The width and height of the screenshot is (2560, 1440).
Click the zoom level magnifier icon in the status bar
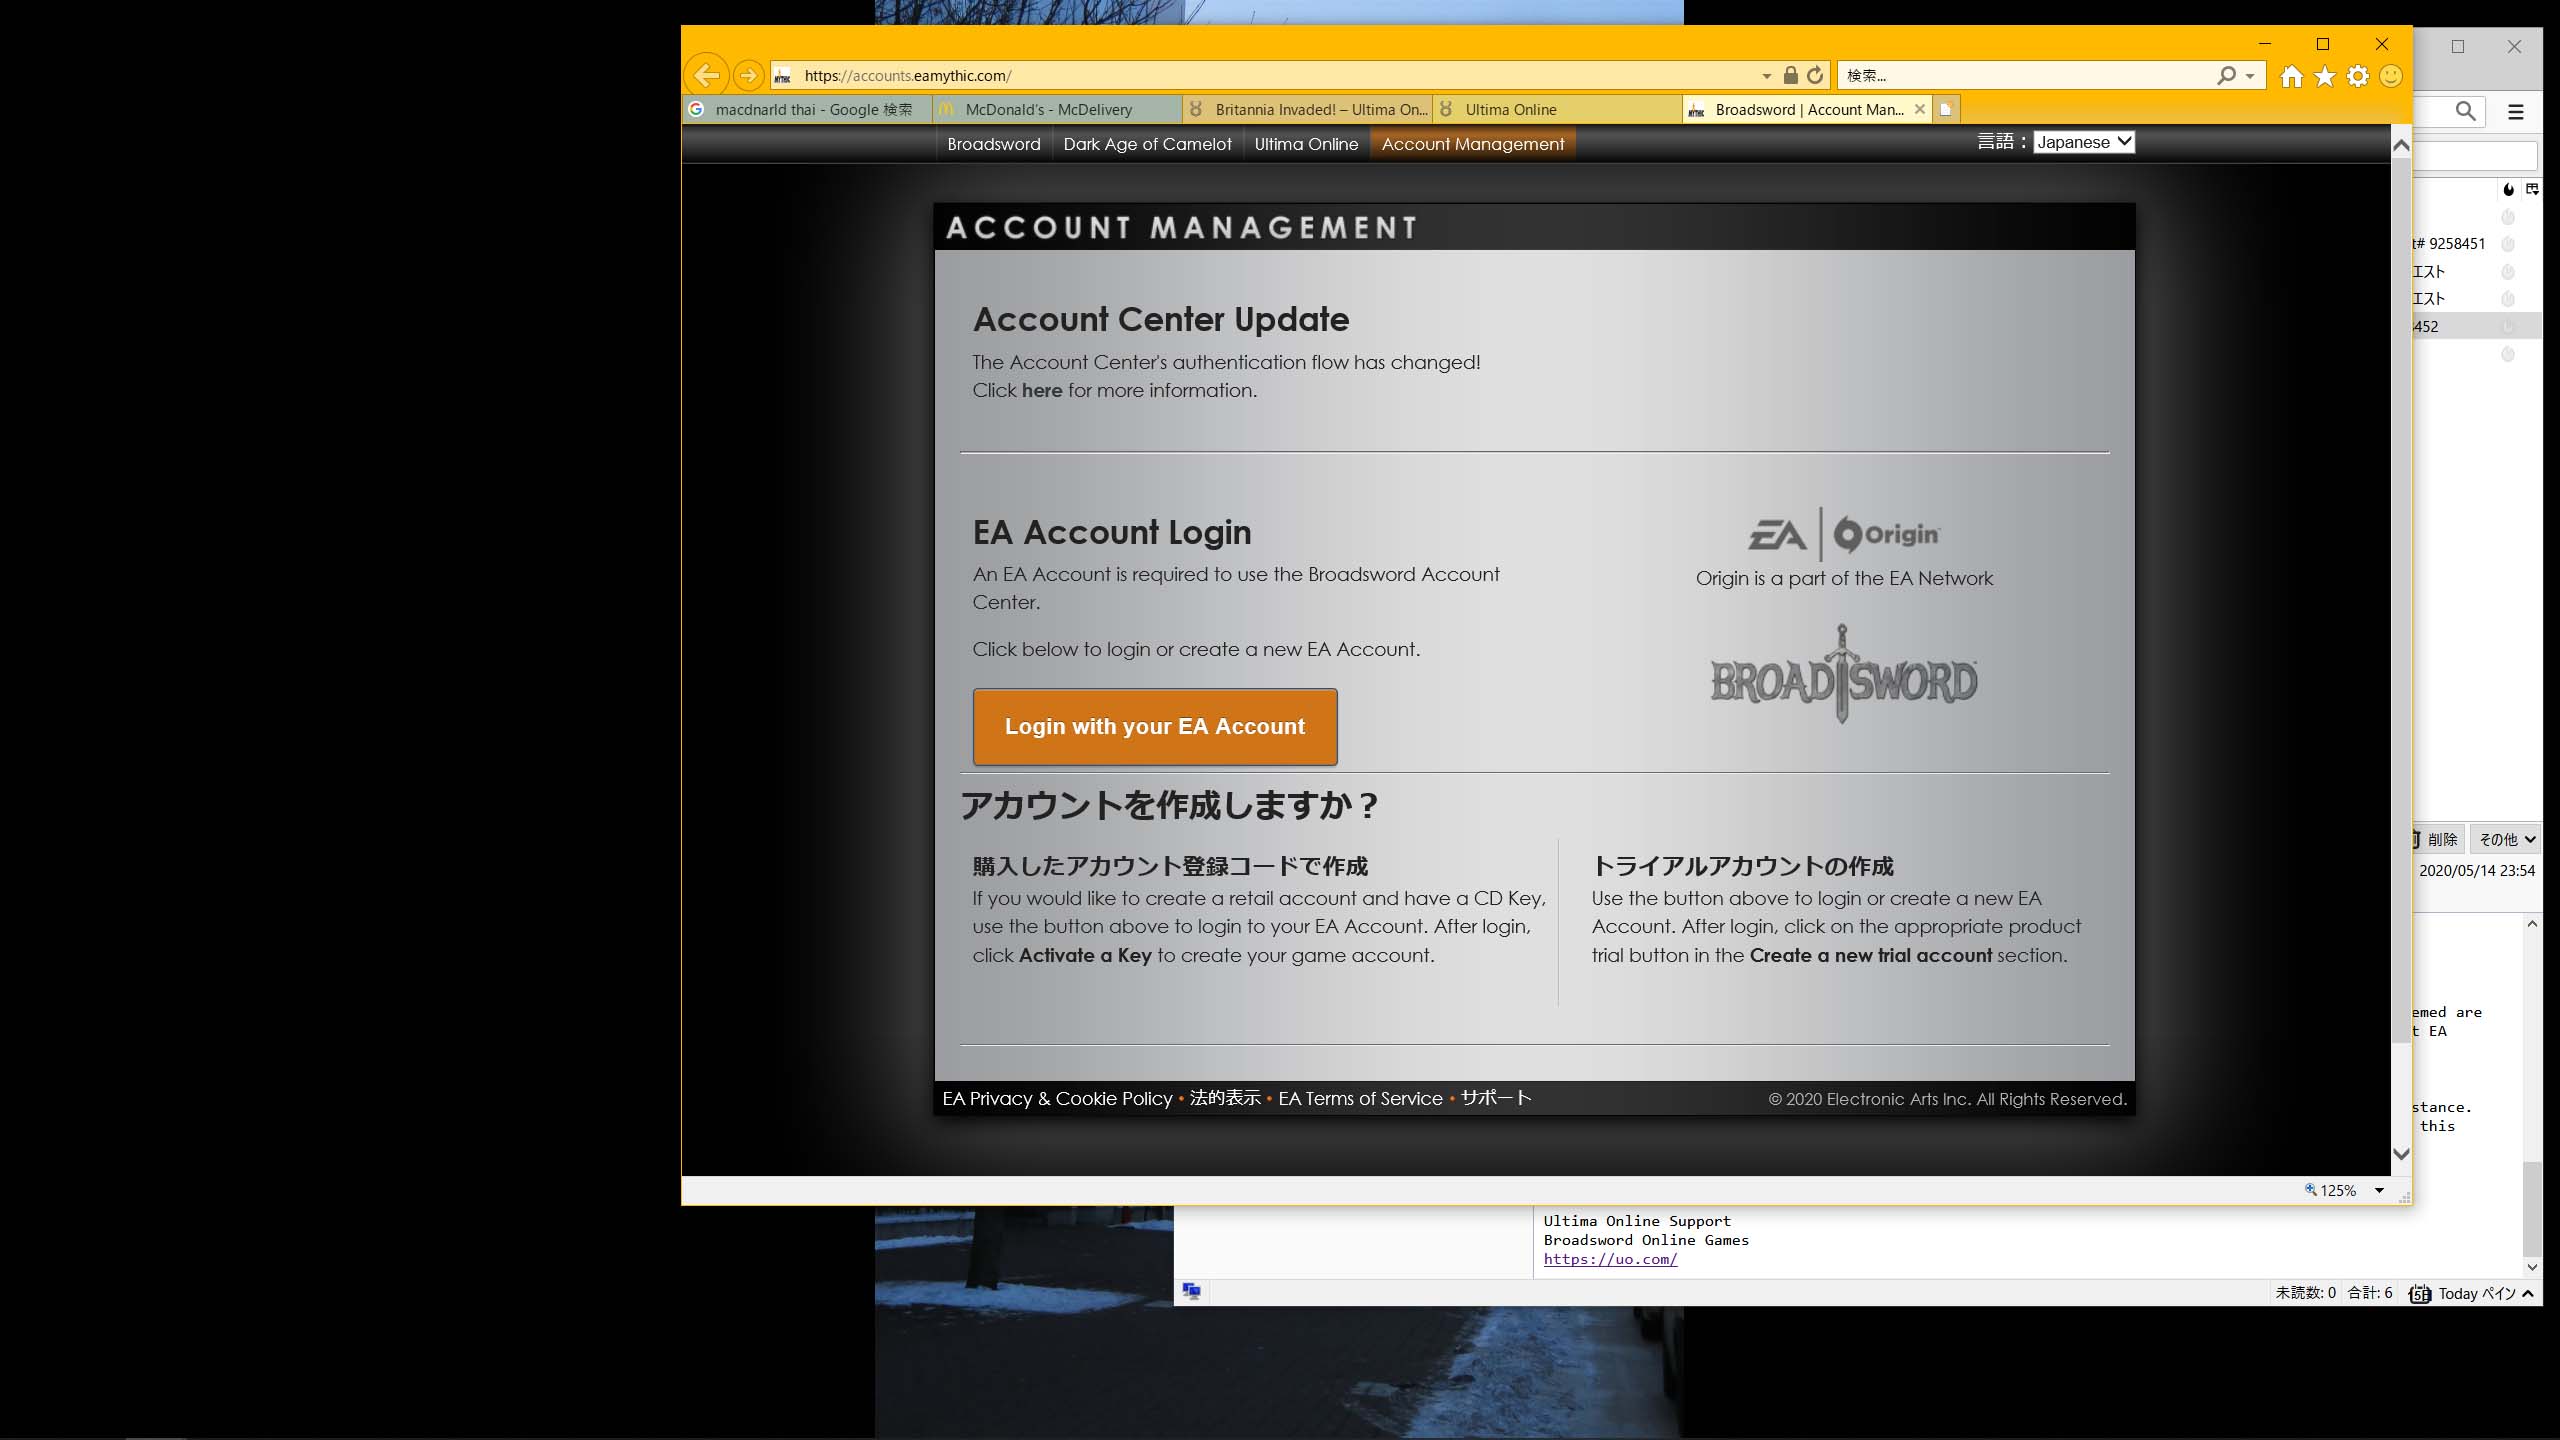[2310, 1189]
